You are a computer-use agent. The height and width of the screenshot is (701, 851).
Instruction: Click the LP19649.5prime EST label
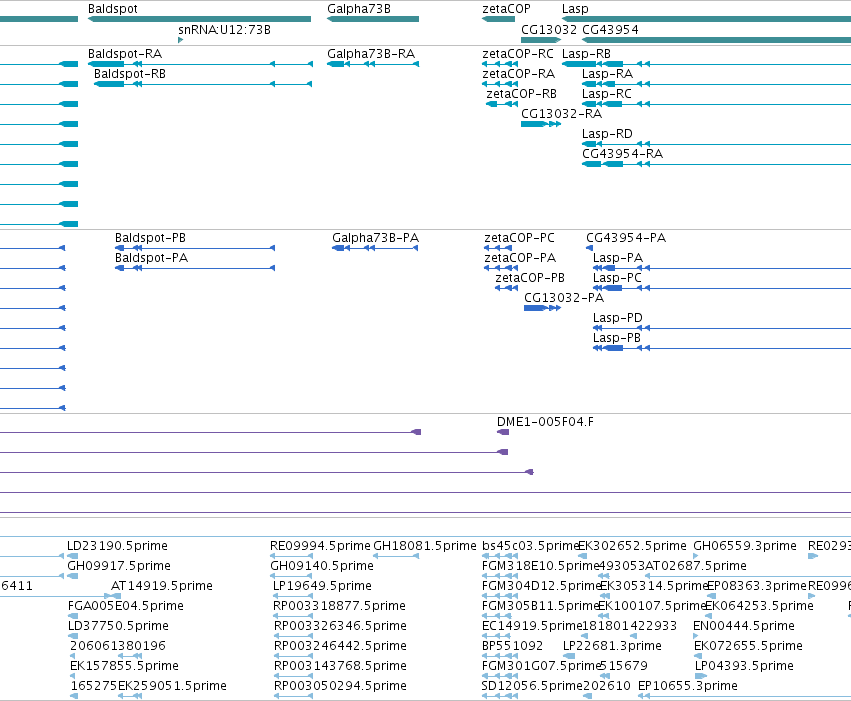click(x=322, y=586)
